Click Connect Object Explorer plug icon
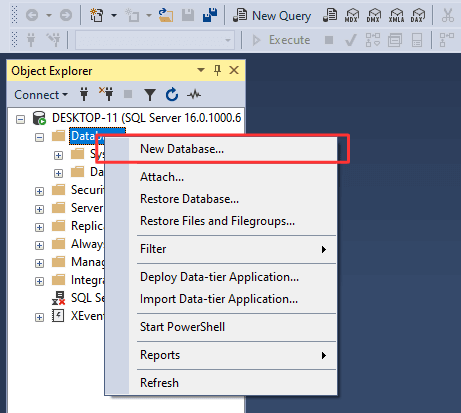The image size is (461, 413). pyautogui.click(x=84, y=95)
